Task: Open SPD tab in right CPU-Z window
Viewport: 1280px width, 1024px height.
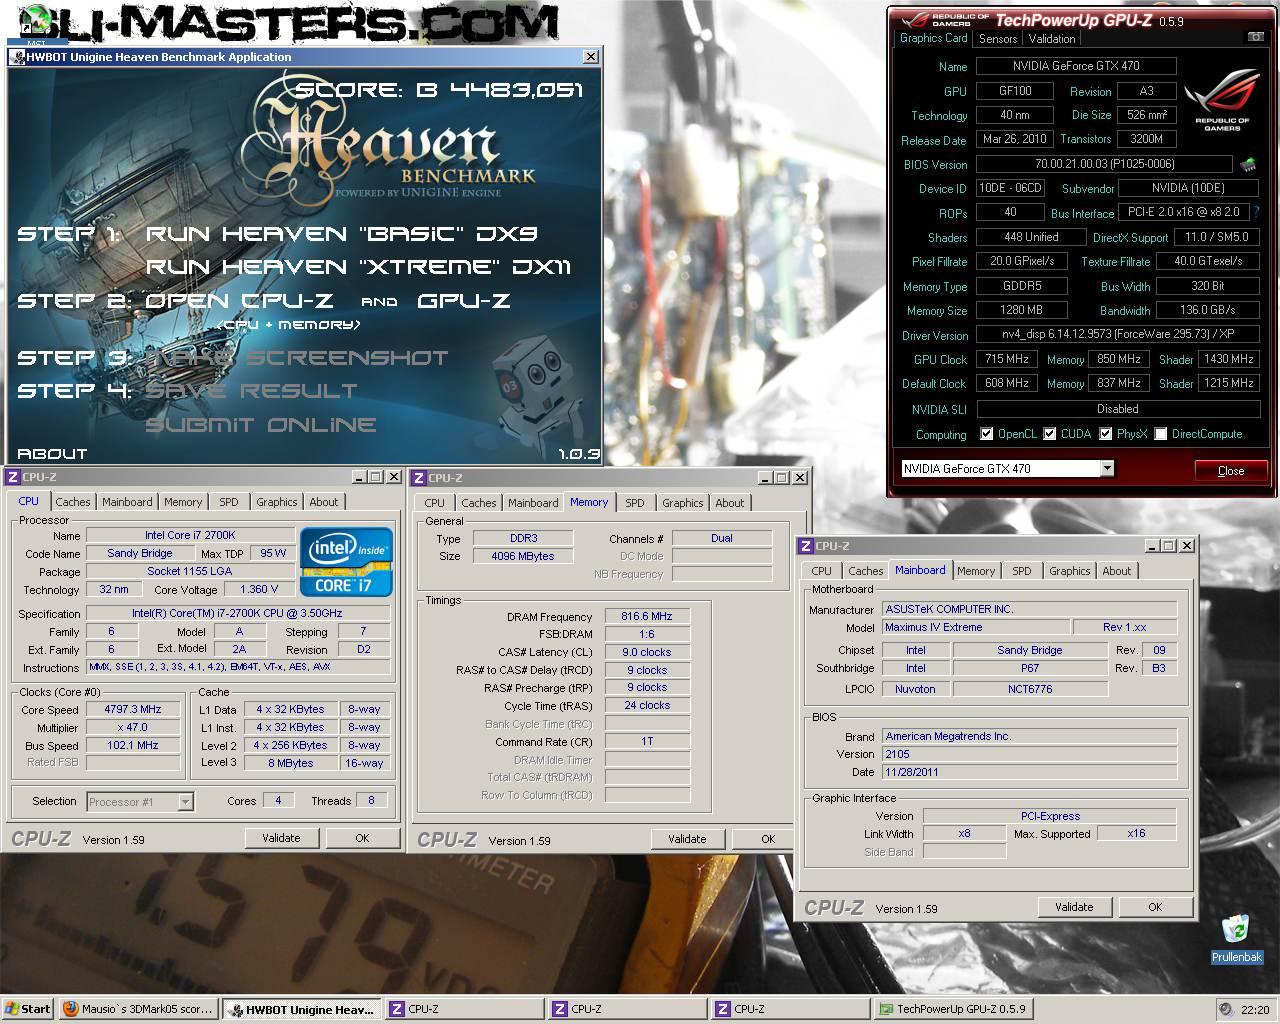Action: 1021,571
